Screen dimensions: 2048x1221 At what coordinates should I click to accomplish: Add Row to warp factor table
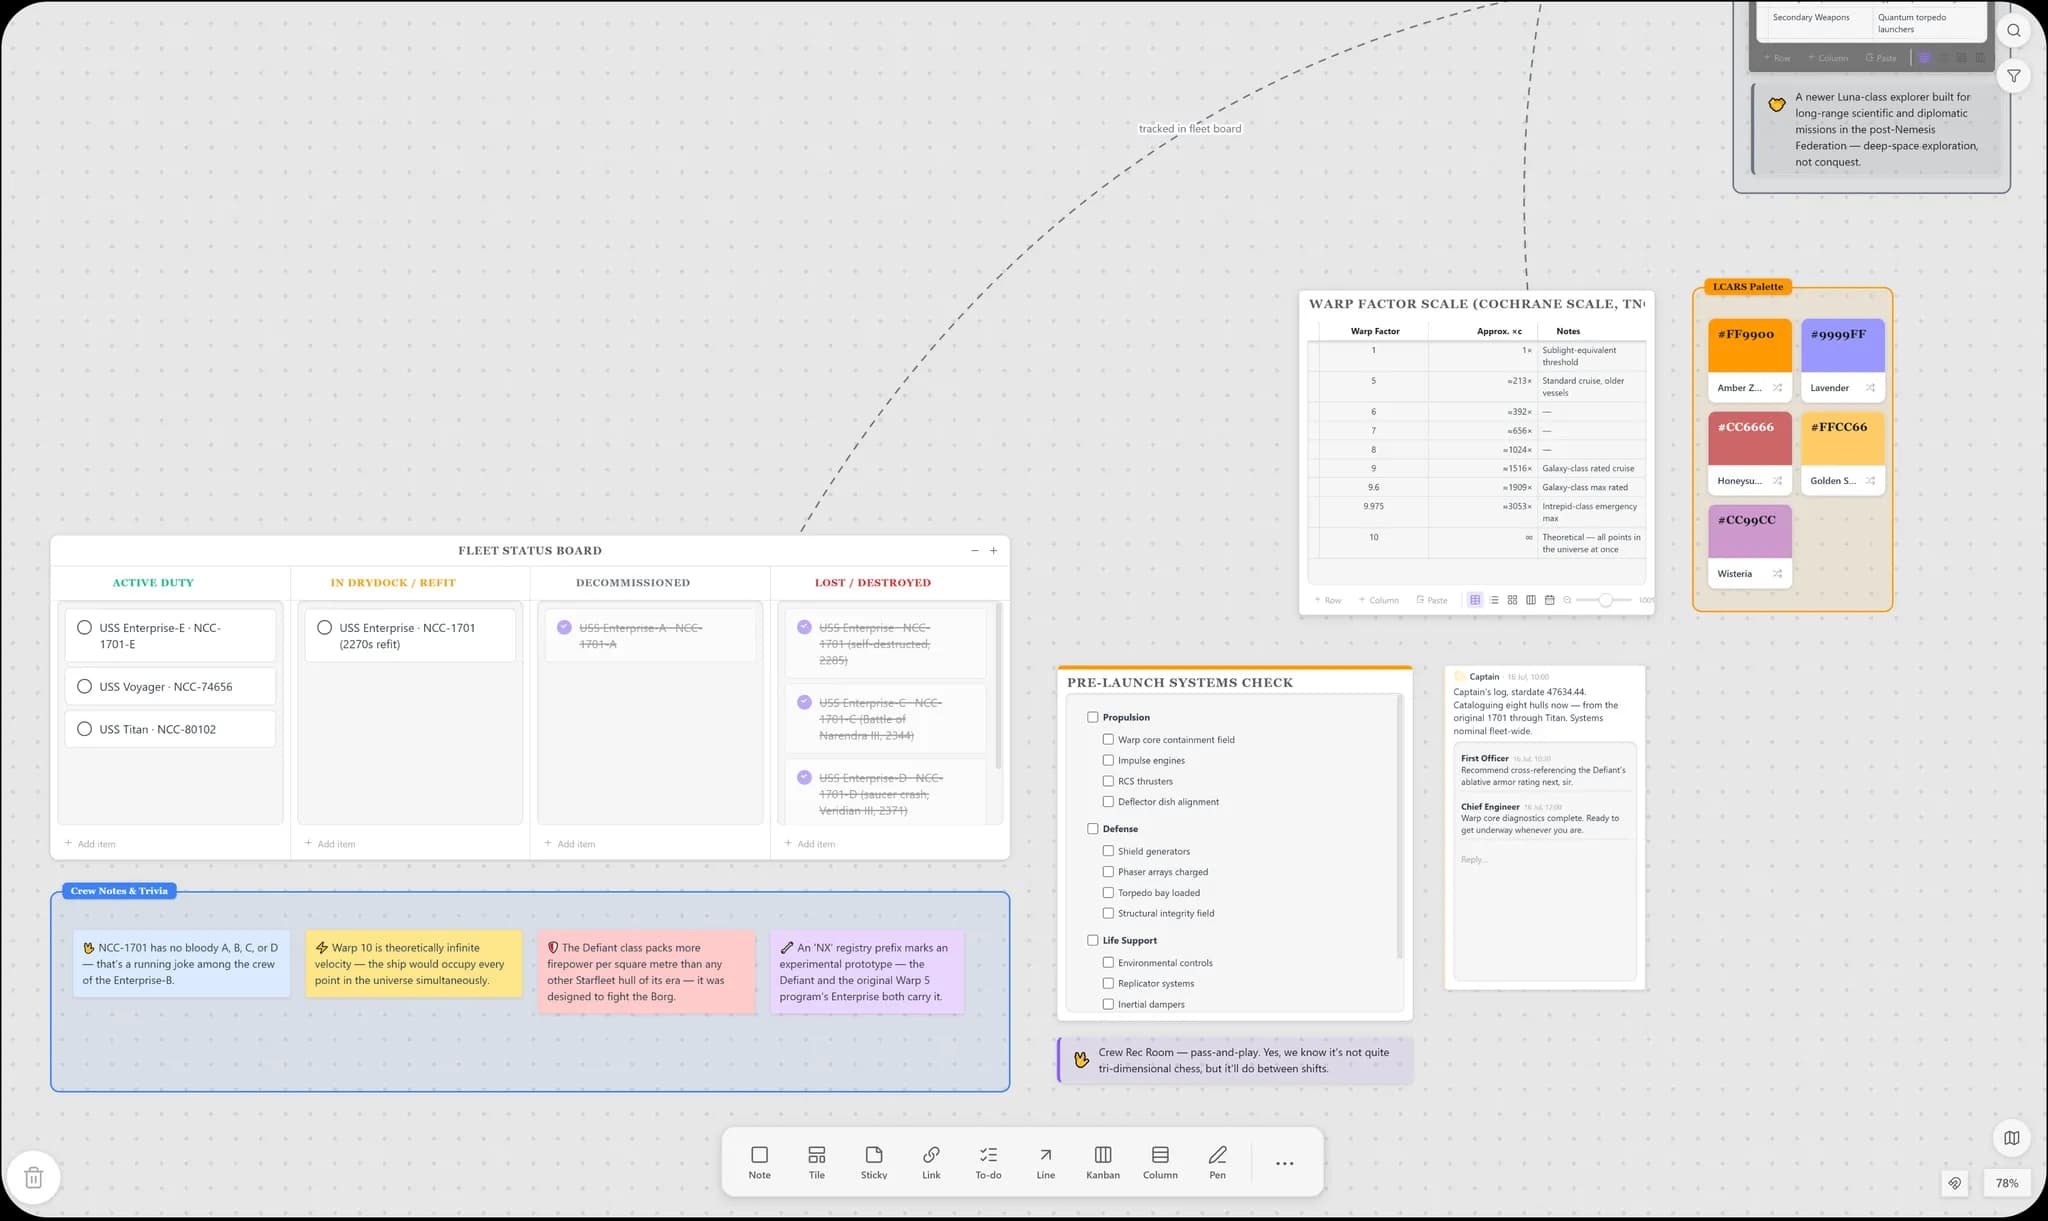1328,600
